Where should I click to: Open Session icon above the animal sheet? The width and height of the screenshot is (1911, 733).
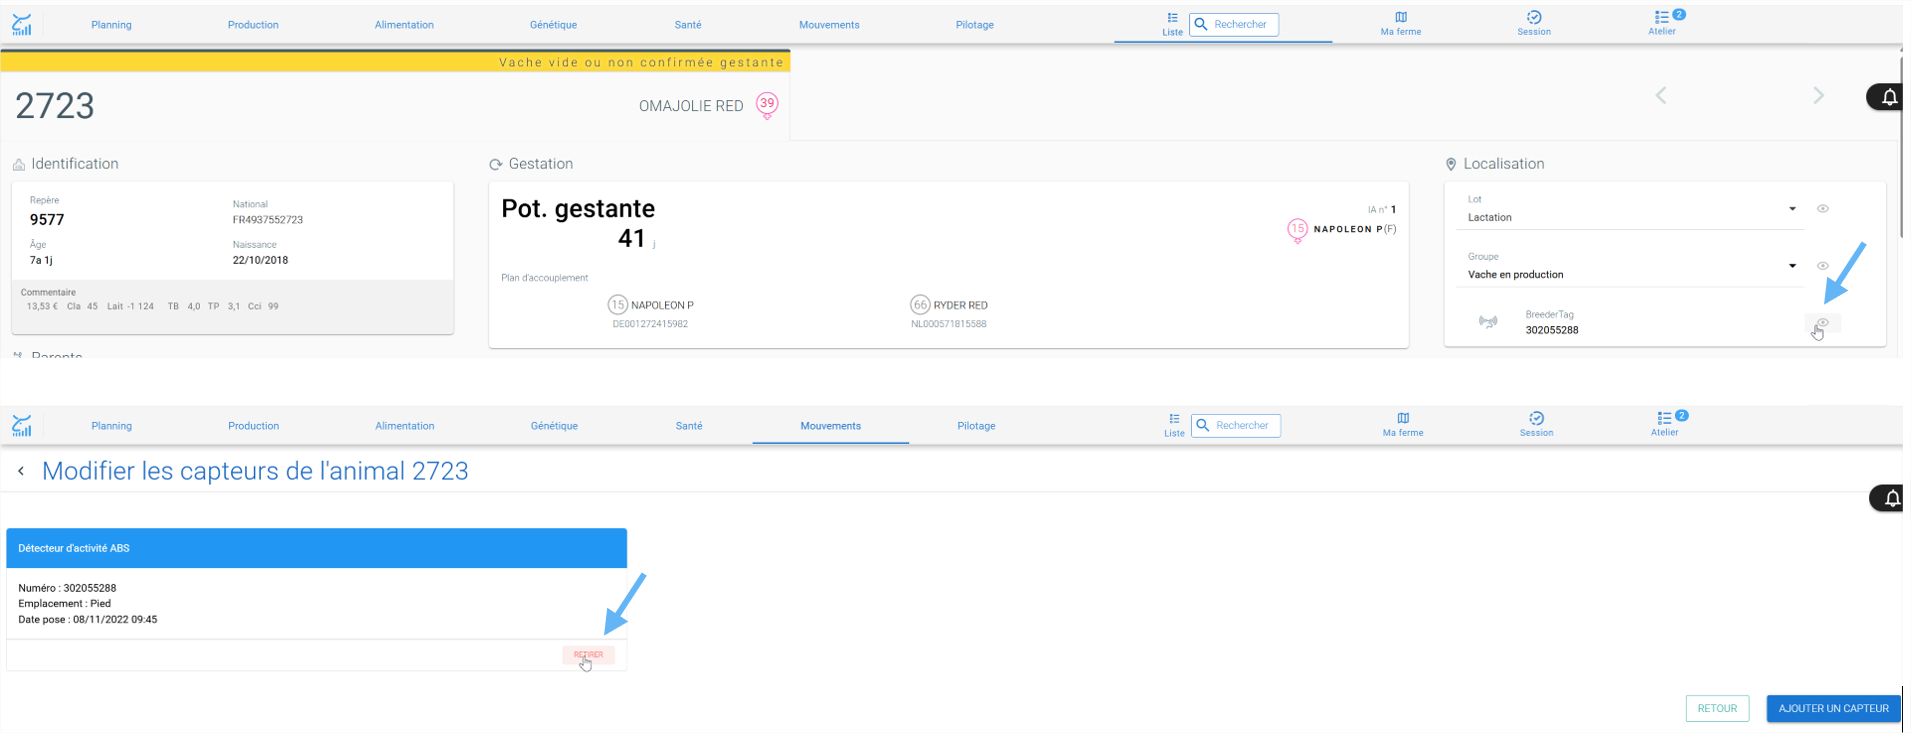(x=1534, y=24)
